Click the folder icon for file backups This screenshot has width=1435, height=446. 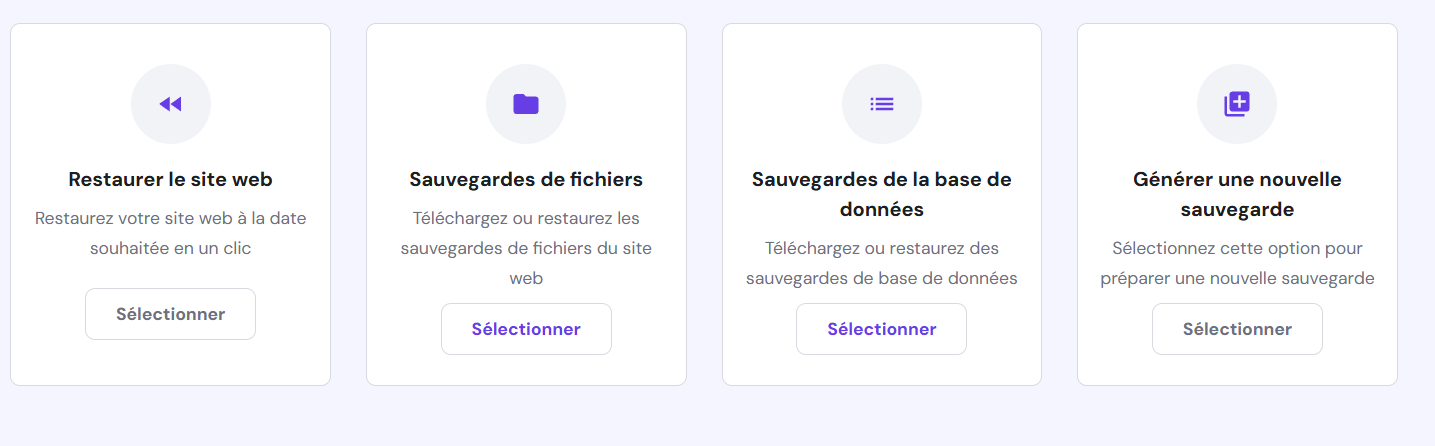(526, 104)
